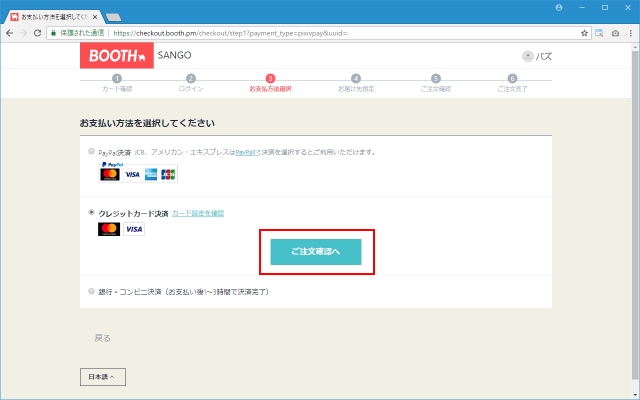Click the BOOTH logo

click(117, 56)
